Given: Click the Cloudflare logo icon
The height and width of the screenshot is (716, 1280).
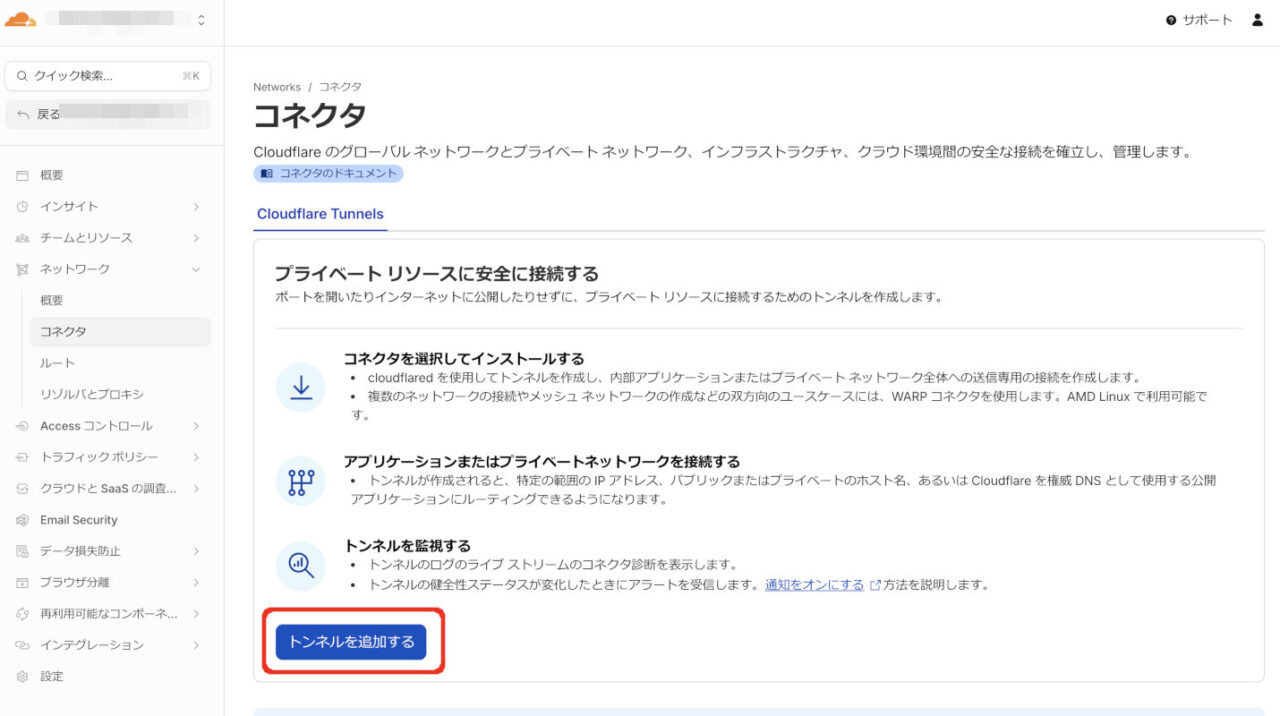Looking at the screenshot, I should pyautogui.click(x=20, y=20).
